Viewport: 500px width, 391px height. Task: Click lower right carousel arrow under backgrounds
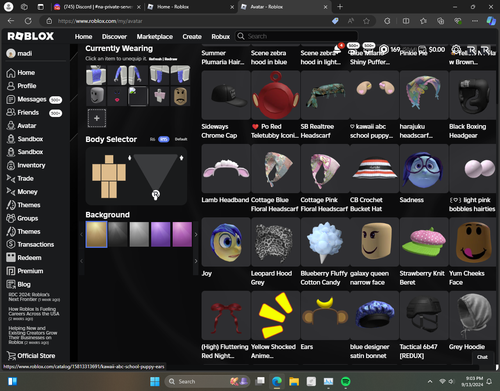click(x=196, y=261)
